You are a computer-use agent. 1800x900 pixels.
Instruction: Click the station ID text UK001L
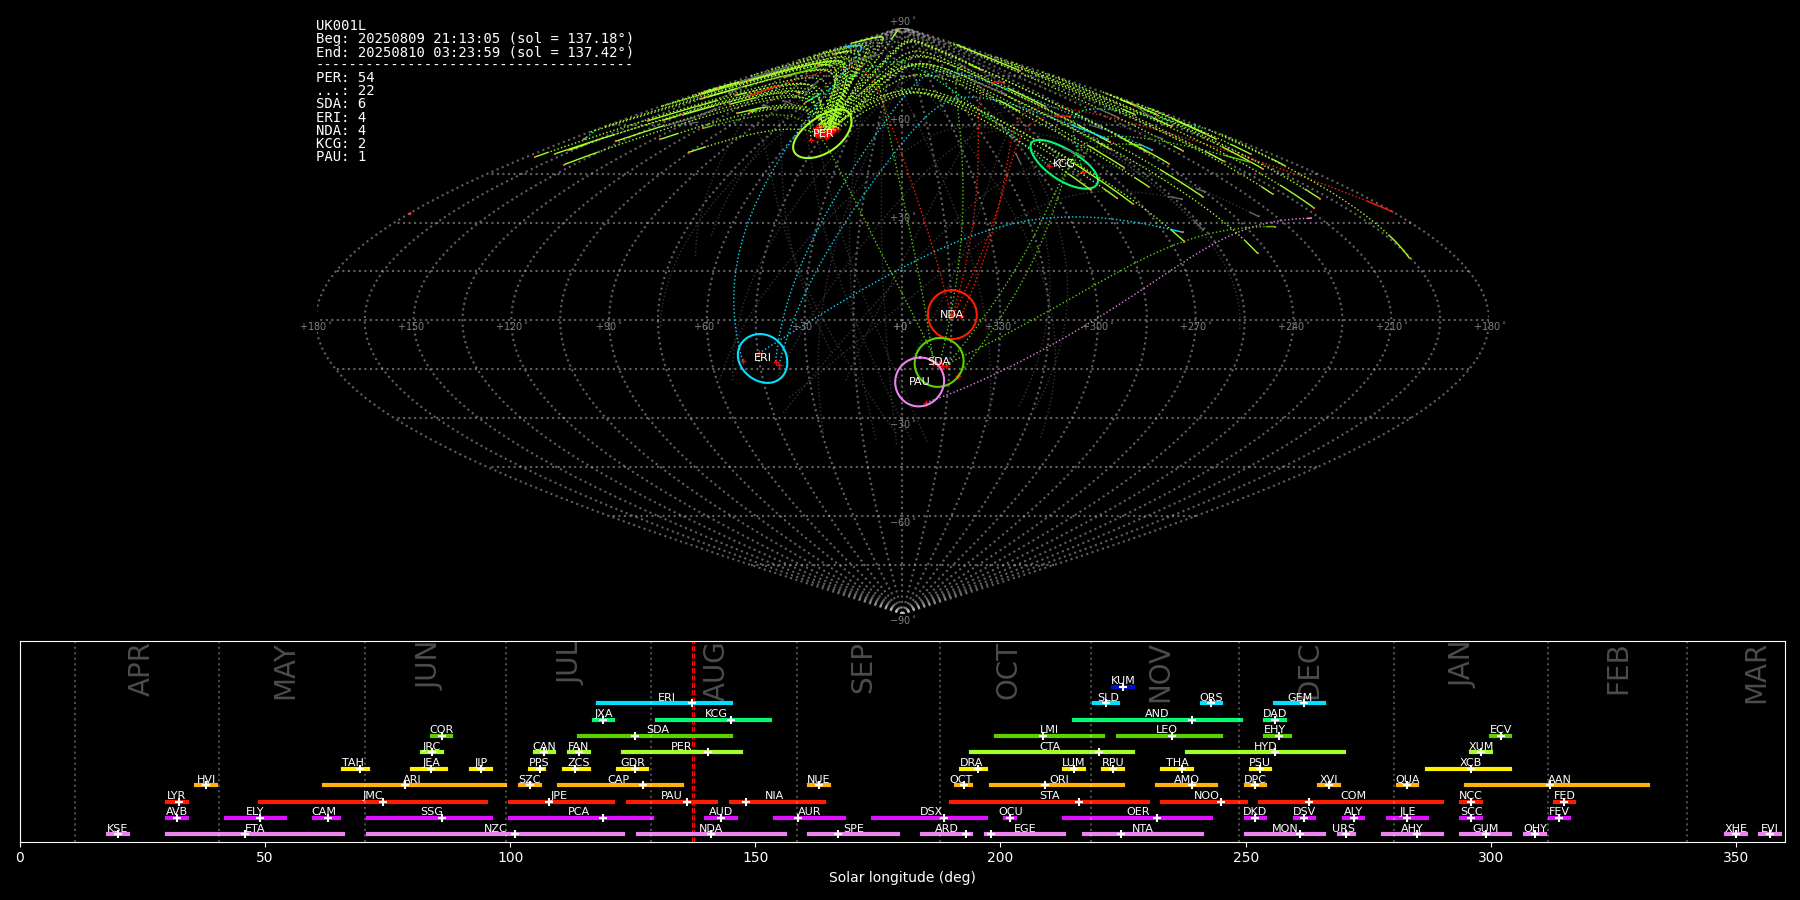click(341, 26)
